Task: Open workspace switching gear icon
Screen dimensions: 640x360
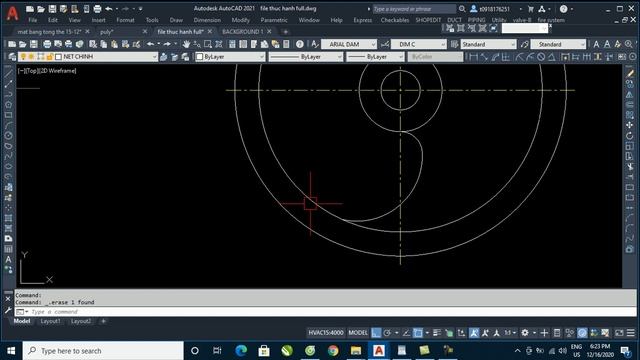Action: (525, 333)
